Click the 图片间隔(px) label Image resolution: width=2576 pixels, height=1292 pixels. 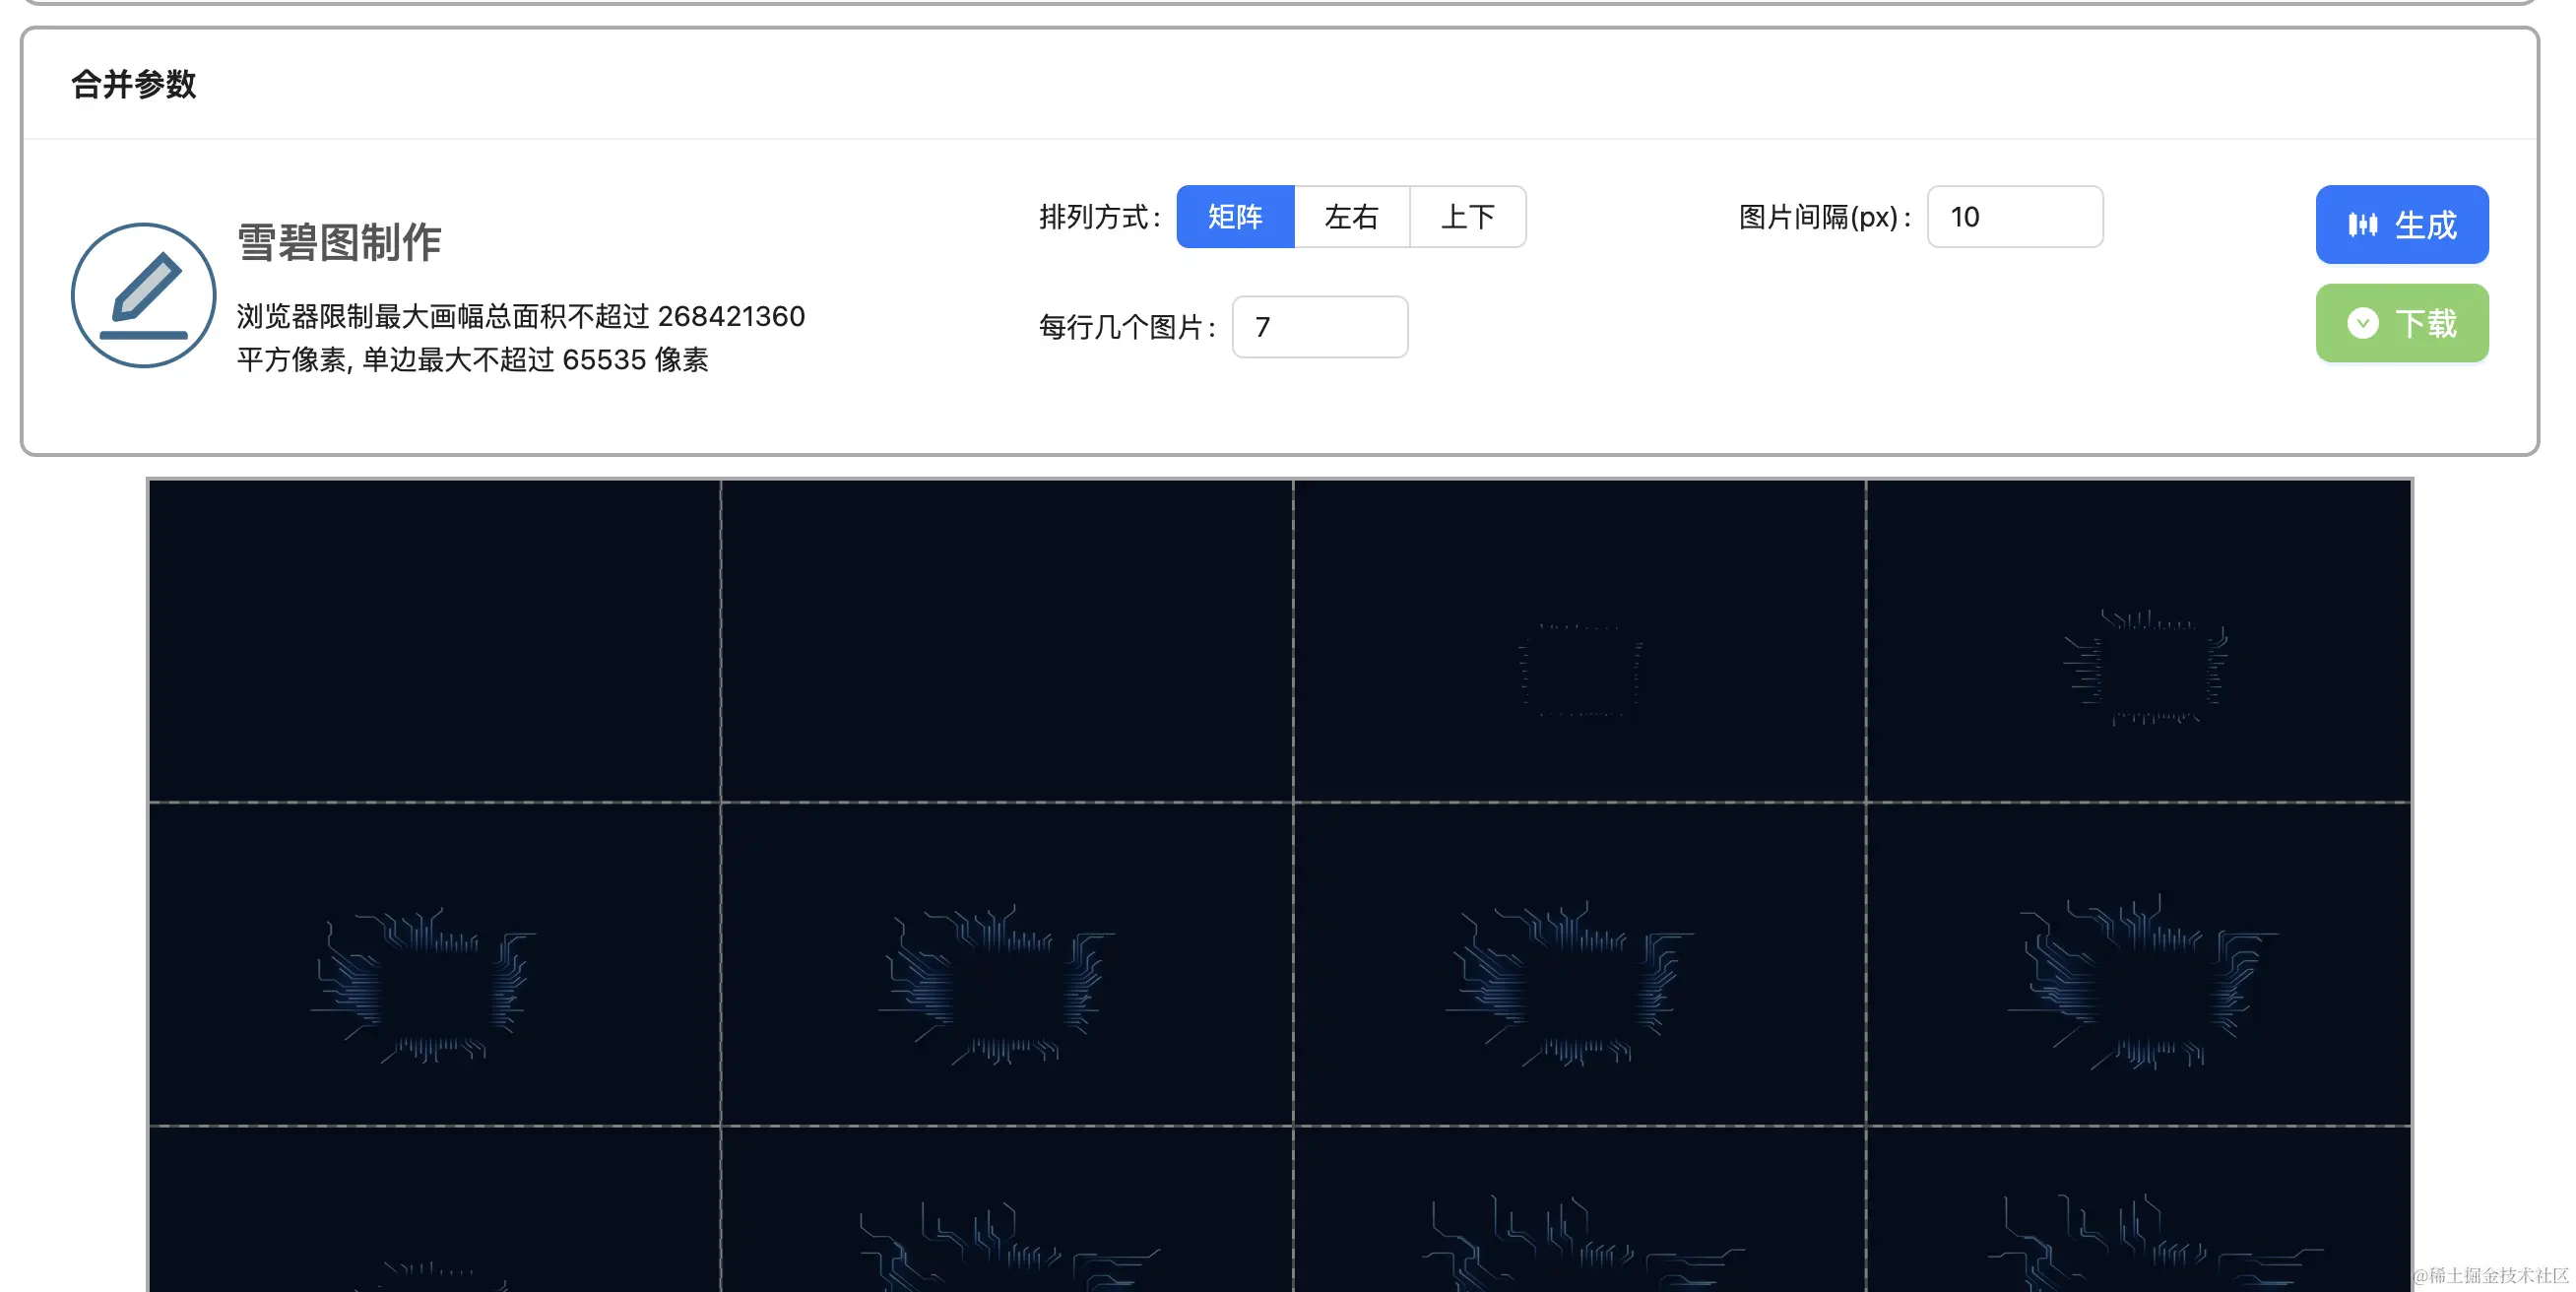[x=1825, y=216]
